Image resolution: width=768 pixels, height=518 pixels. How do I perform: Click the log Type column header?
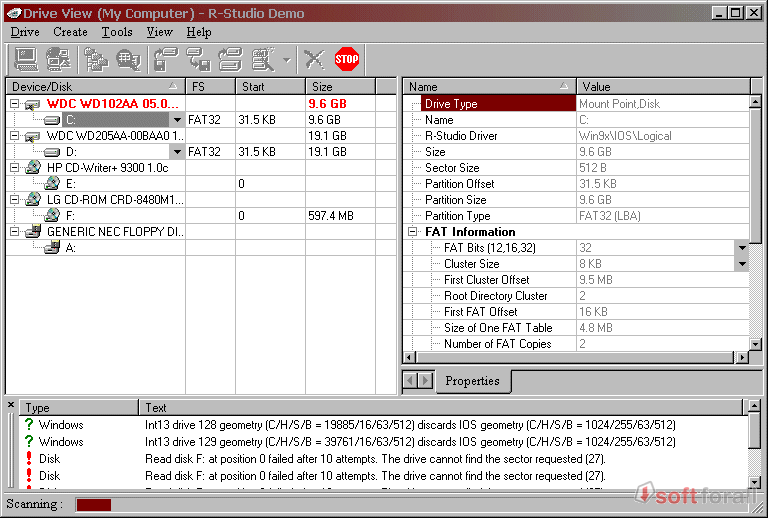pos(79,407)
